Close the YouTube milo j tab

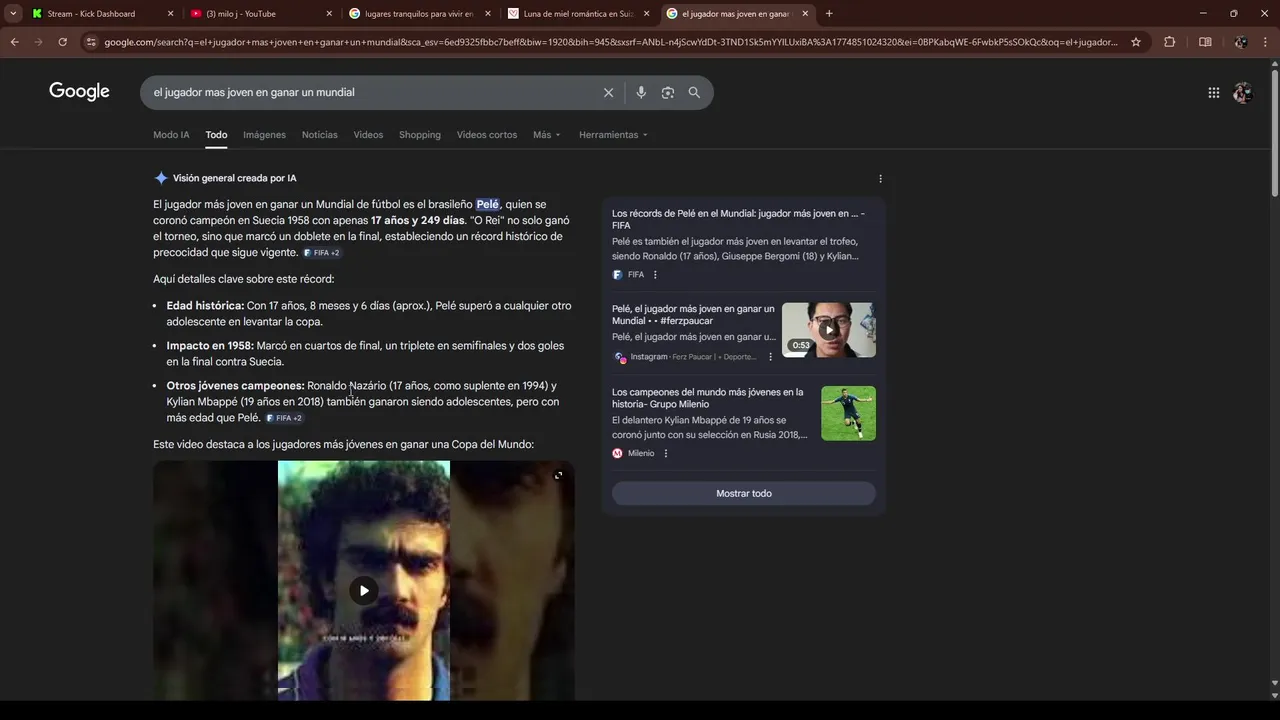point(330,14)
